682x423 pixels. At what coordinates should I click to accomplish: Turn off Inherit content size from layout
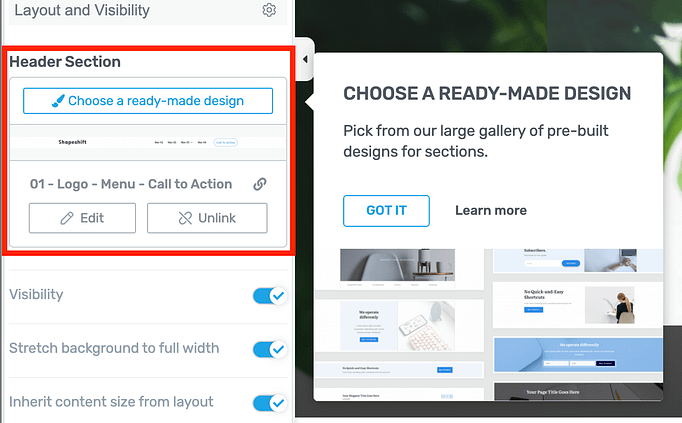click(270, 403)
